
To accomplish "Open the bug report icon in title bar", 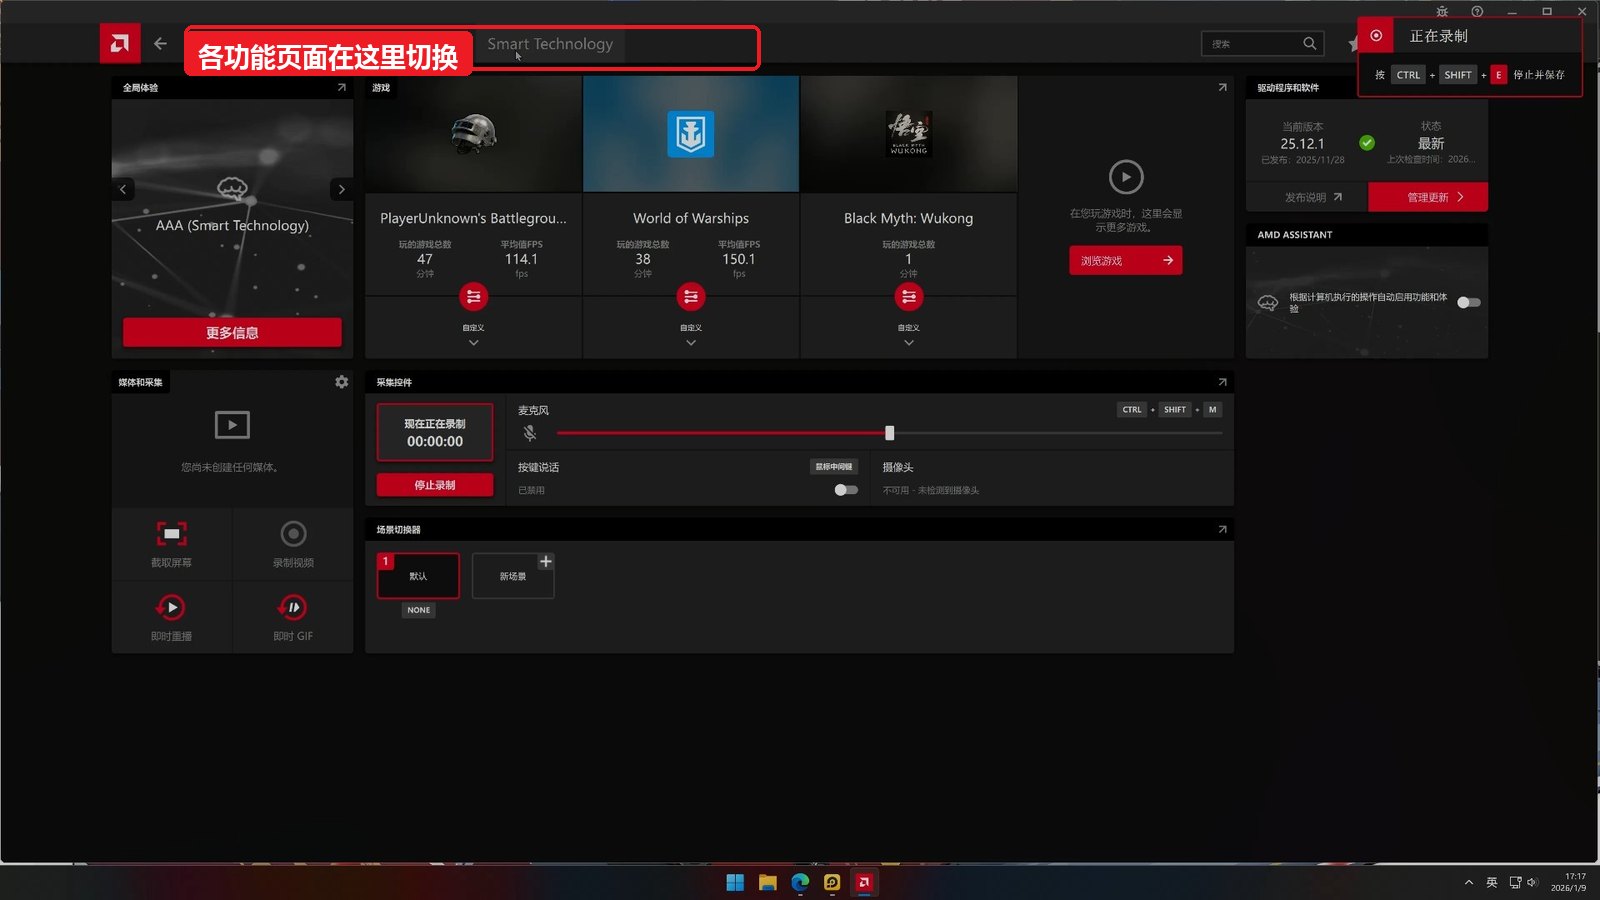I will click(1442, 12).
